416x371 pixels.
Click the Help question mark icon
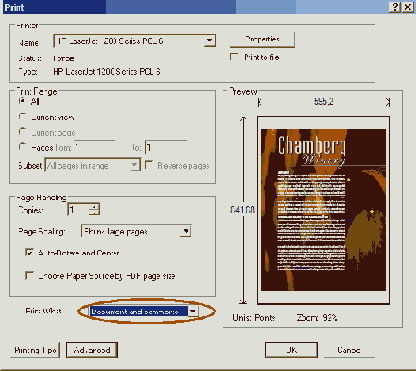[395, 7]
